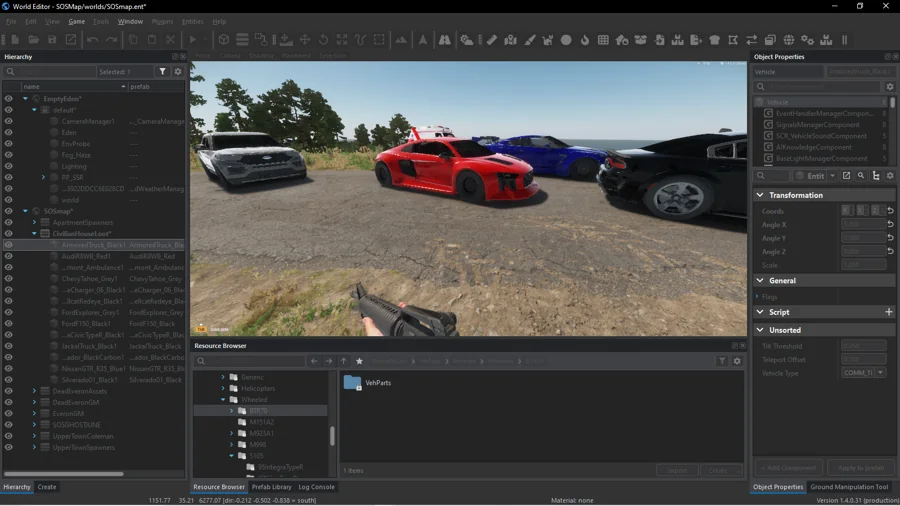Click the Redo arrow in the toolbar
This screenshot has height=506, width=900.
click(x=111, y=40)
